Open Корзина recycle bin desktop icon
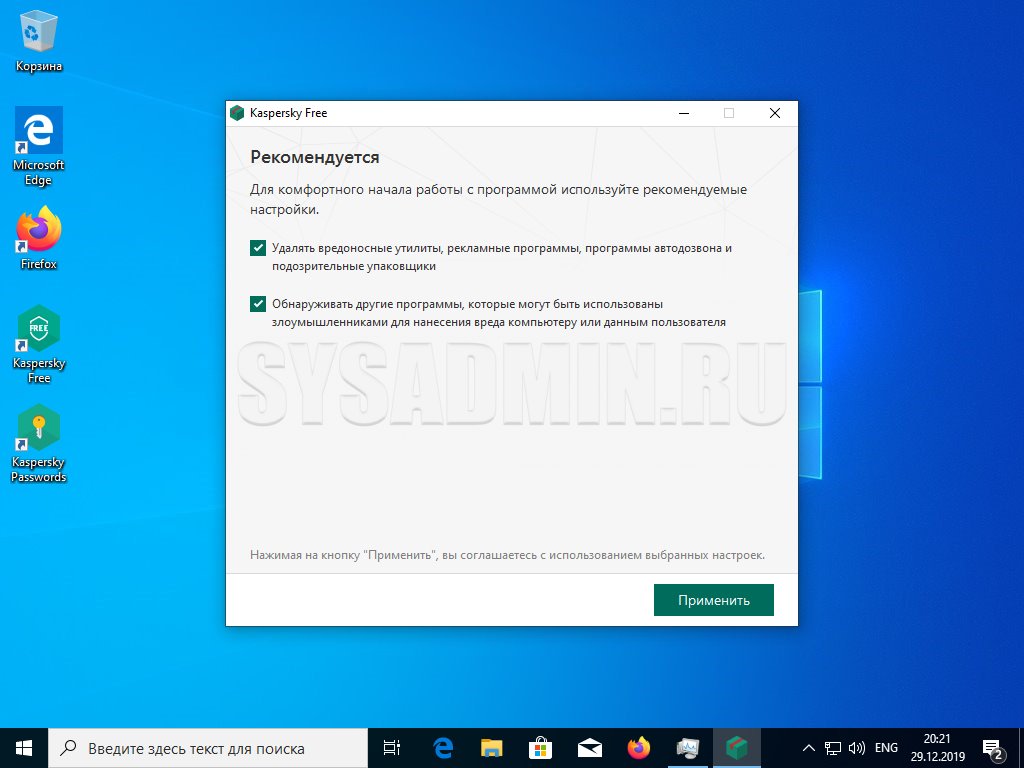Viewport: 1024px width, 768px height. coord(39,38)
